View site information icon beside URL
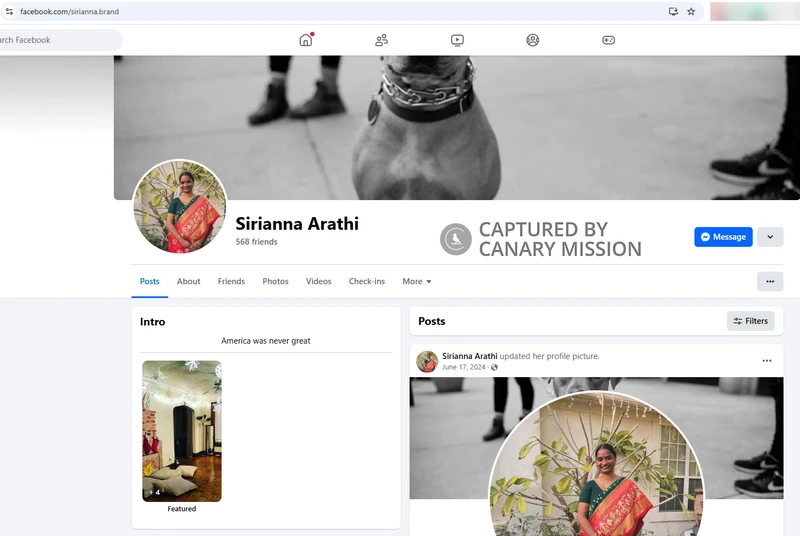Viewport: 800px width, 536px height. coord(9,11)
